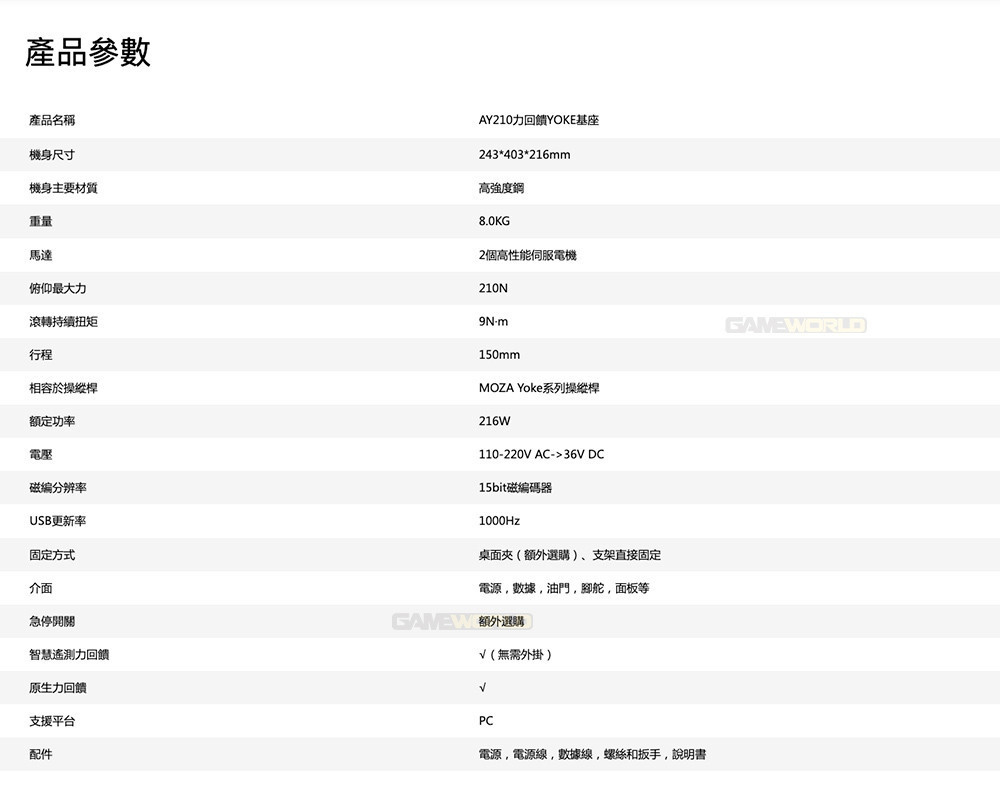Click the GAMEWORLD watermark logo at right
Image resolution: width=1000 pixels, height=811 pixels.
point(796,325)
